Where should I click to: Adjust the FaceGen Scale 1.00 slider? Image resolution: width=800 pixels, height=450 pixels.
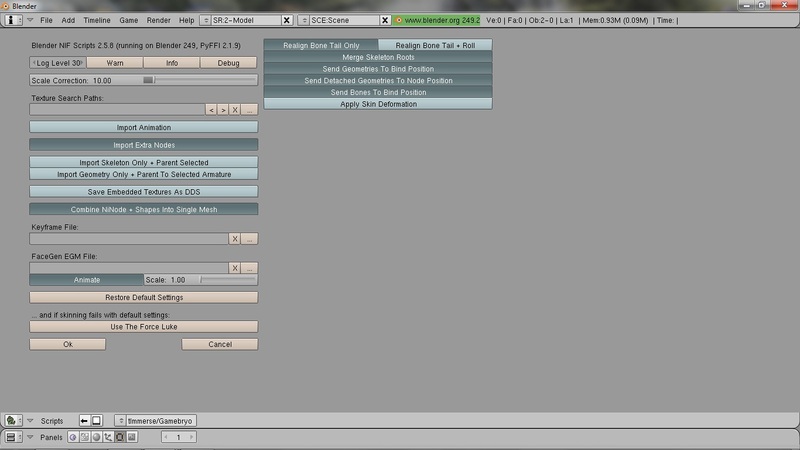(201, 280)
